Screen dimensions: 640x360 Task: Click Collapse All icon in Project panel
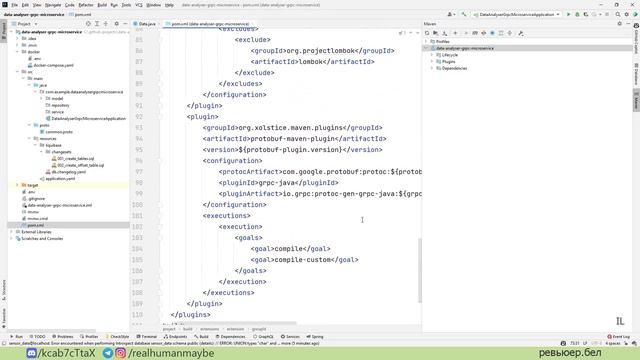(106, 24)
